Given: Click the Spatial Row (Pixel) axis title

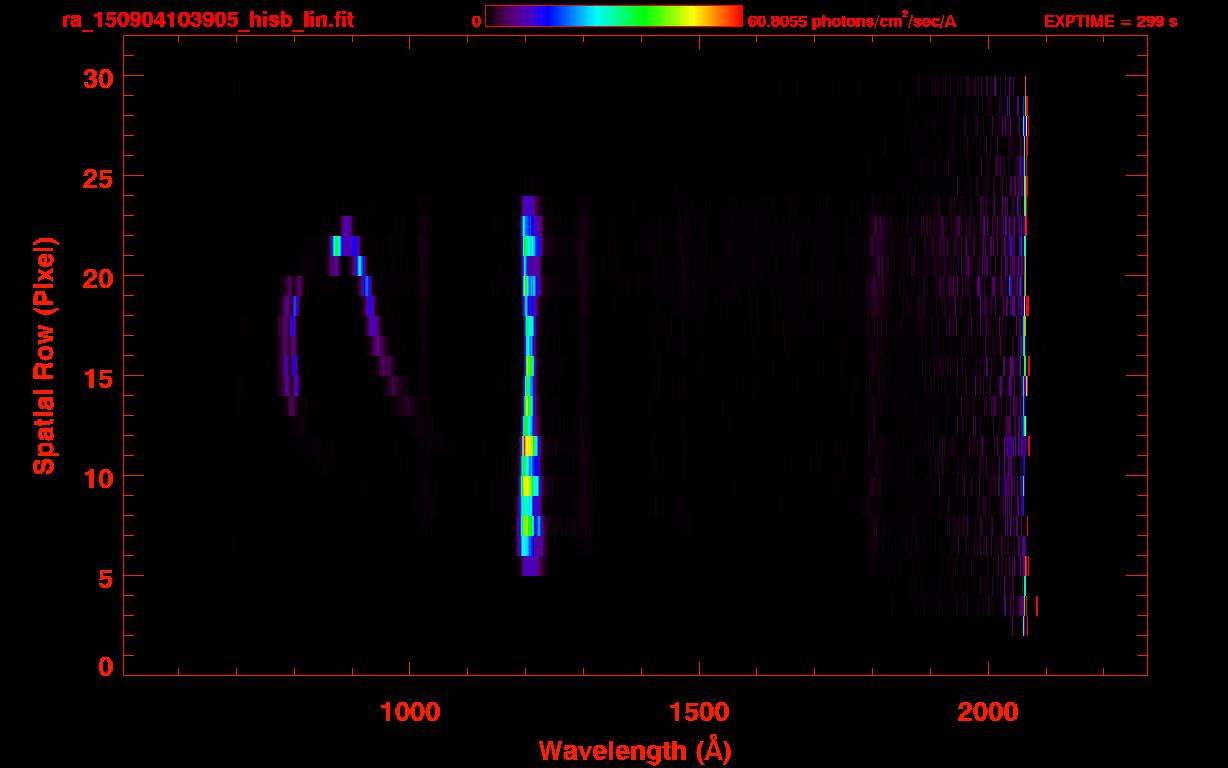Looking at the screenshot, I should coord(44,355).
